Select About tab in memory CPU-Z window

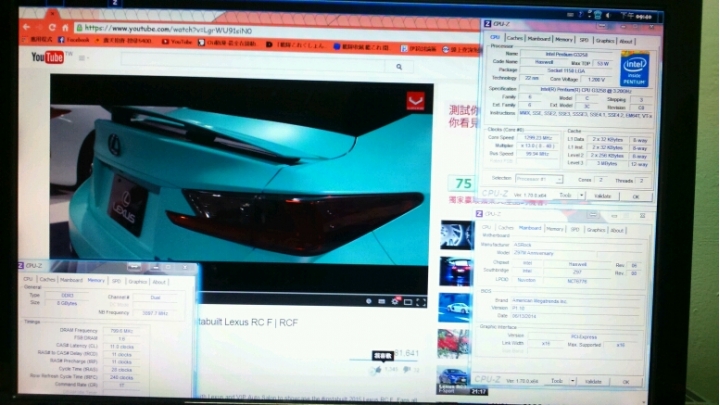point(159,282)
